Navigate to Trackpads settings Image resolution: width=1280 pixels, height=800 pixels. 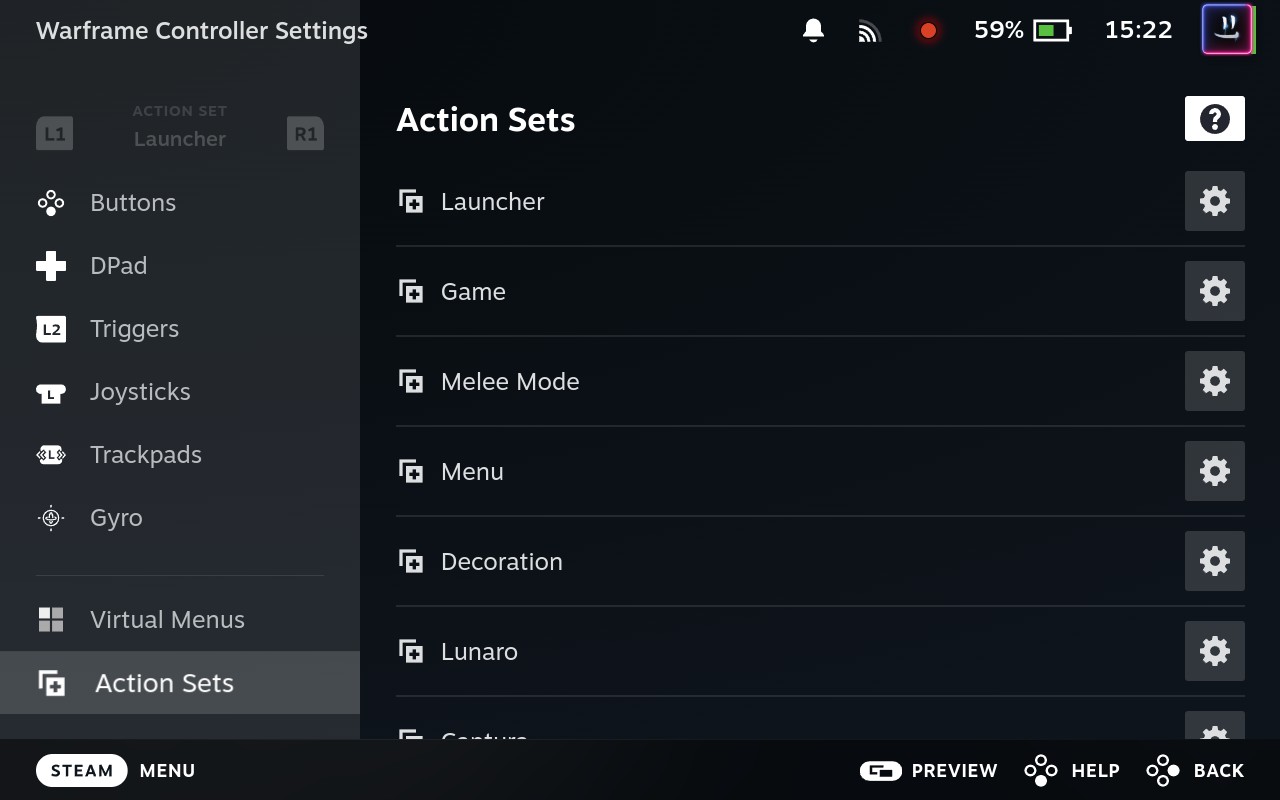click(x=146, y=455)
